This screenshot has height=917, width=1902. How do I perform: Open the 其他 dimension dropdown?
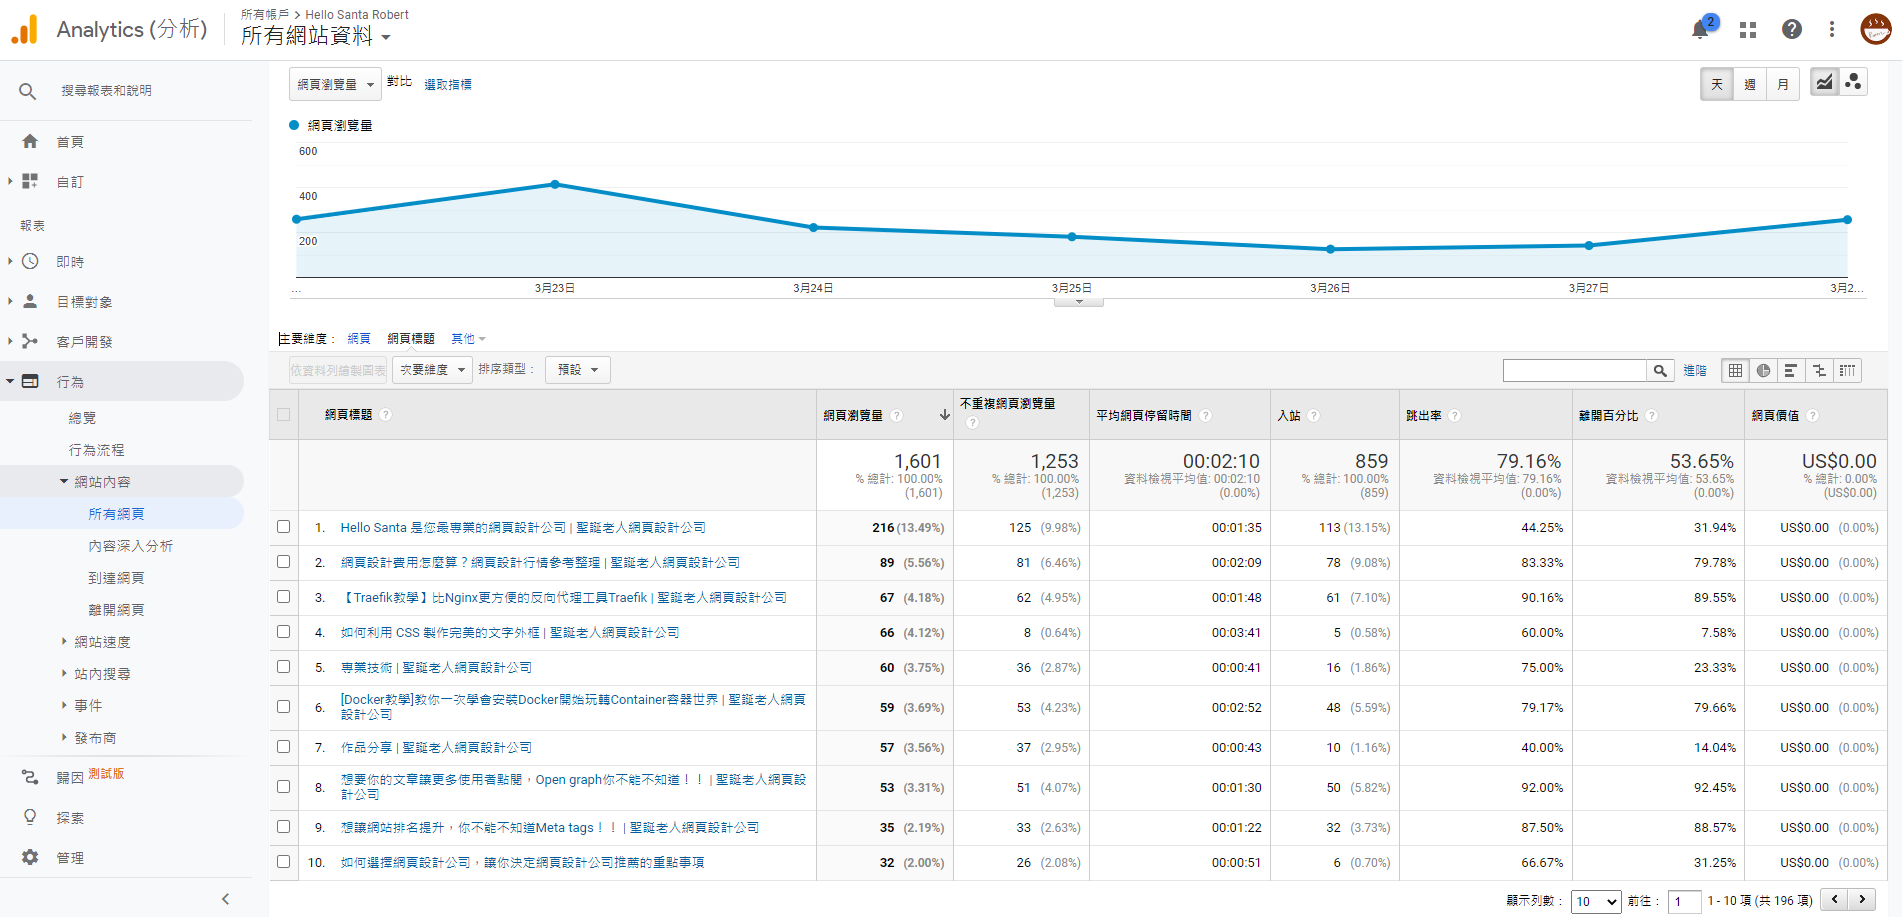point(468,339)
